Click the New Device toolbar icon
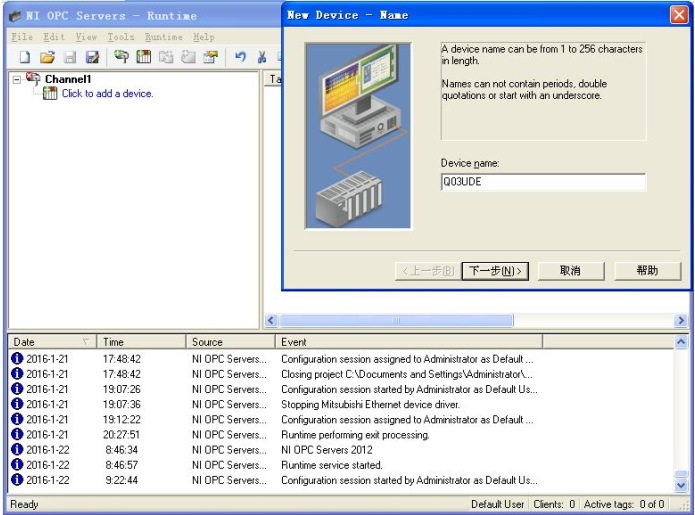The image size is (695, 515). coord(143,57)
